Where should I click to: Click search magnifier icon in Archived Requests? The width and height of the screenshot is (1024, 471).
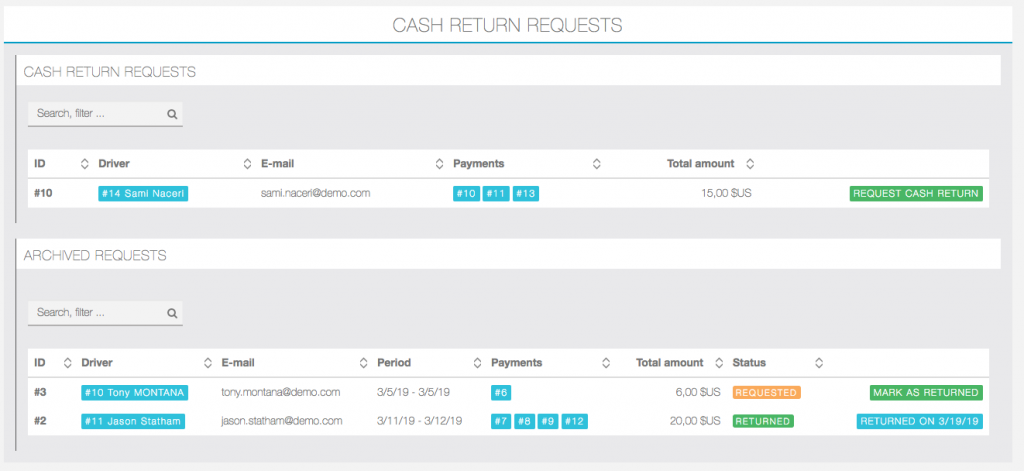[x=172, y=313]
